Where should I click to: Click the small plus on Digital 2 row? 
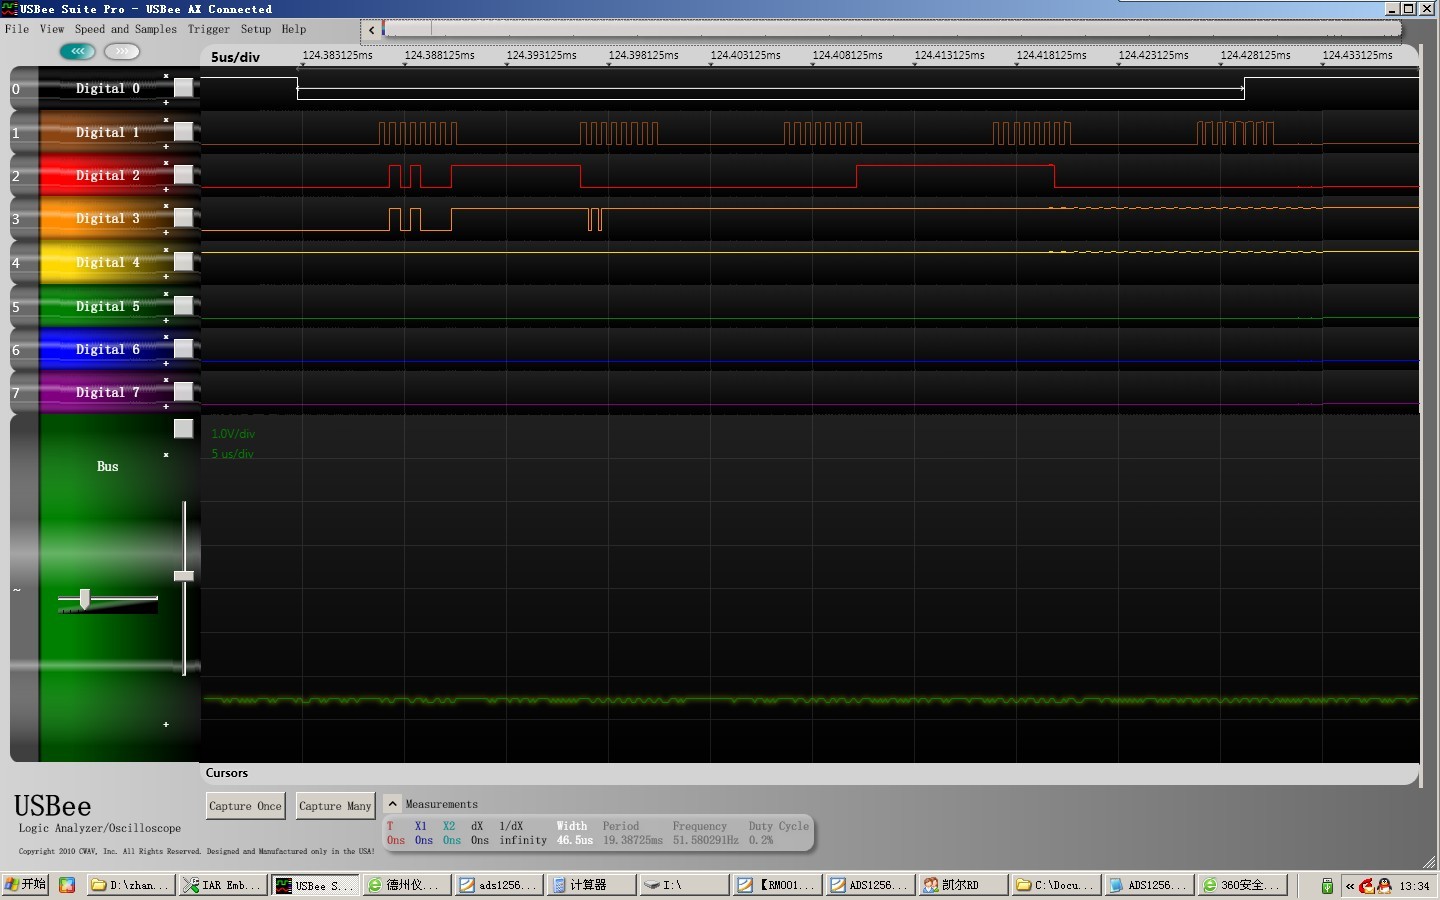click(x=166, y=189)
